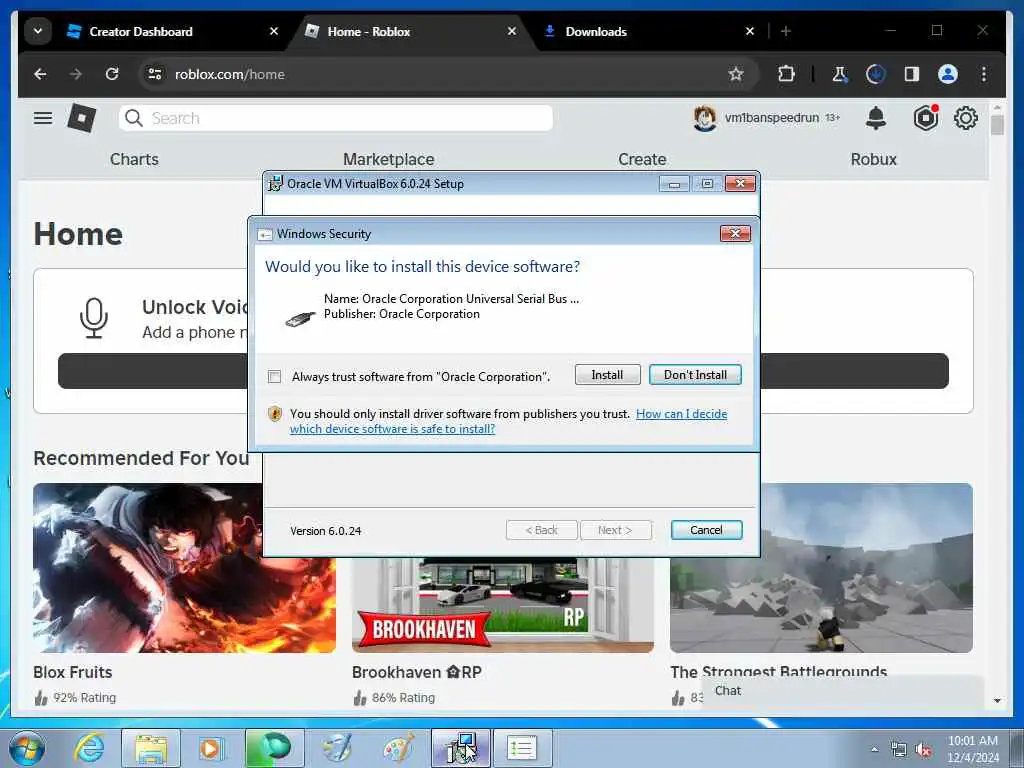The height and width of the screenshot is (768, 1024).
Task: Click the Brookhaven RP title
Action: (x=417, y=672)
